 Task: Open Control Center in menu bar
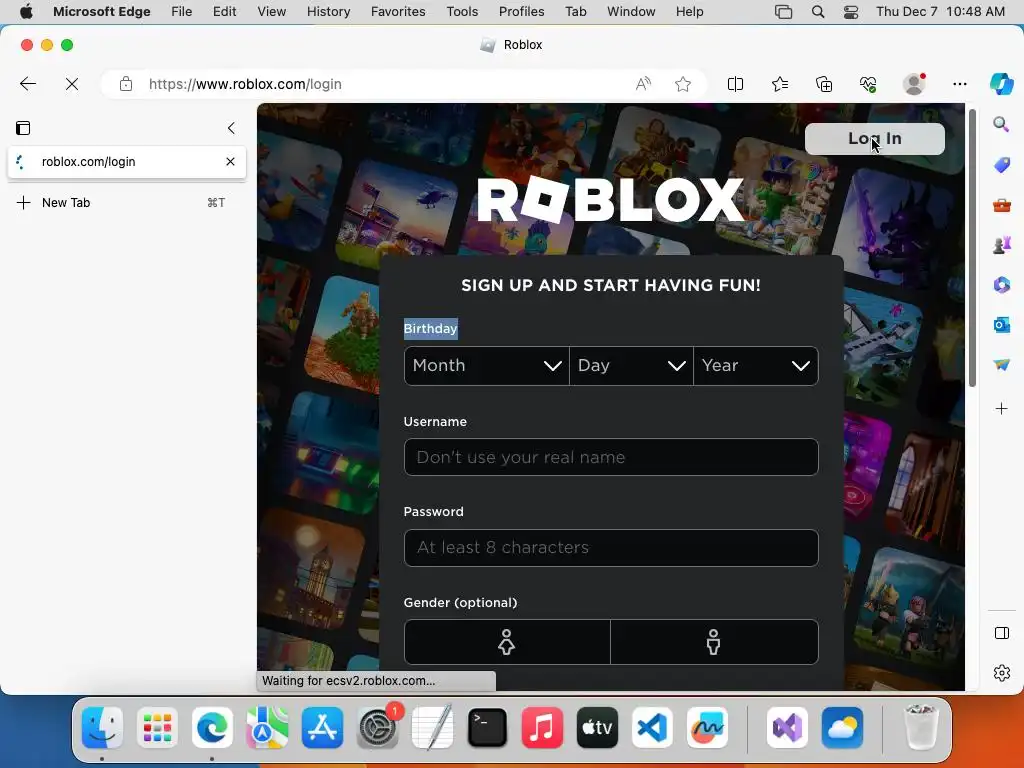851,11
